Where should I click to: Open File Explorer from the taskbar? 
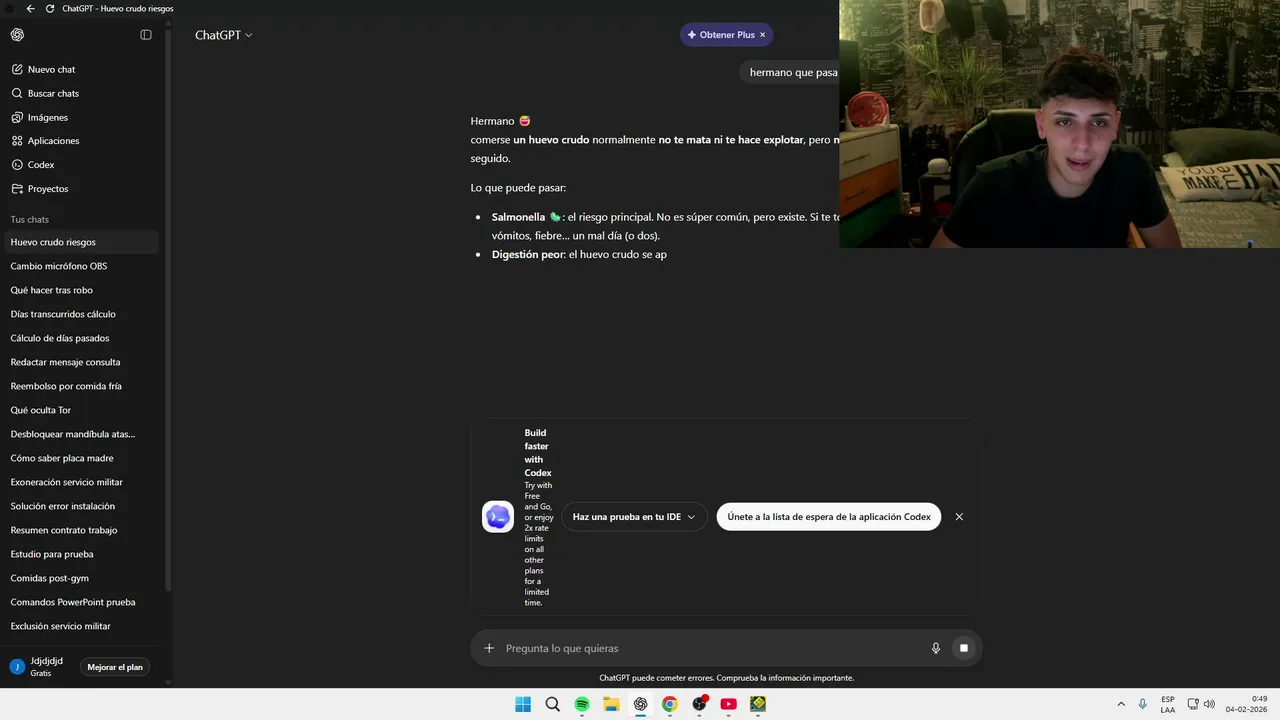[611, 704]
